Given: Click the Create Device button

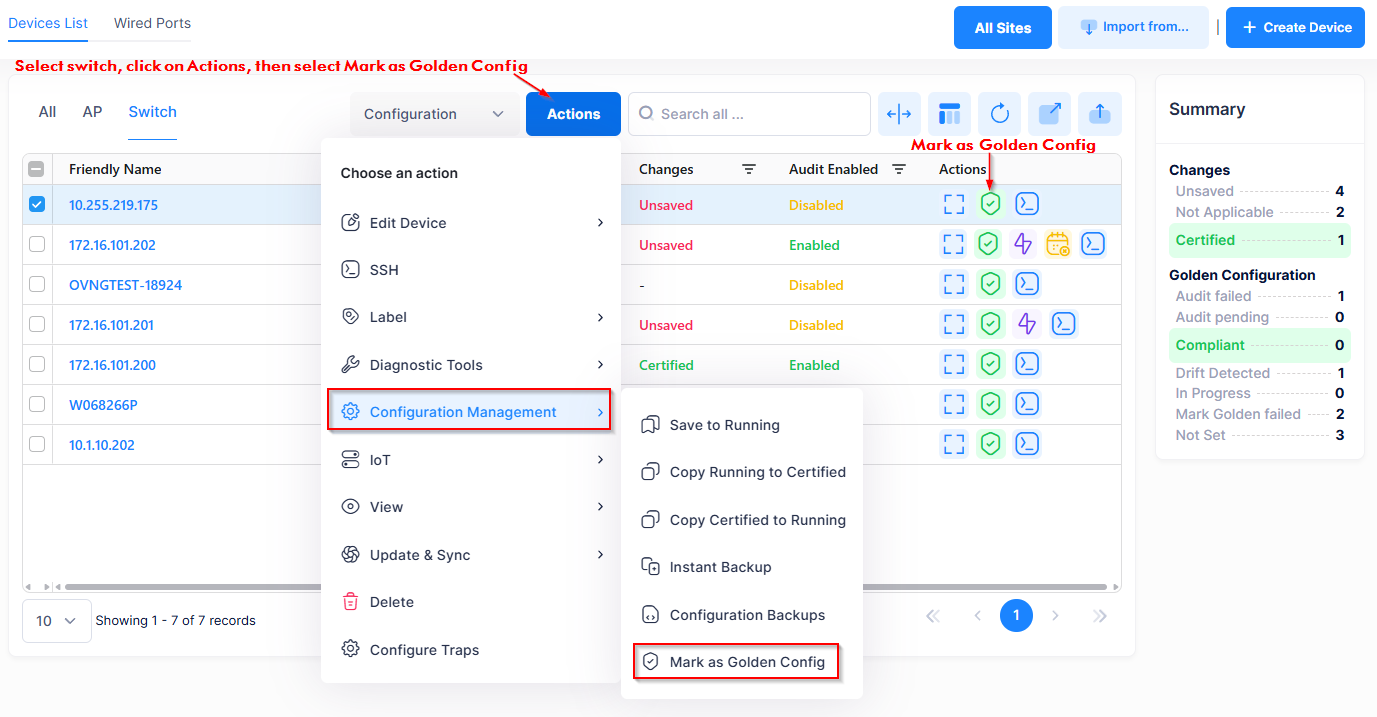Looking at the screenshot, I should point(1295,28).
